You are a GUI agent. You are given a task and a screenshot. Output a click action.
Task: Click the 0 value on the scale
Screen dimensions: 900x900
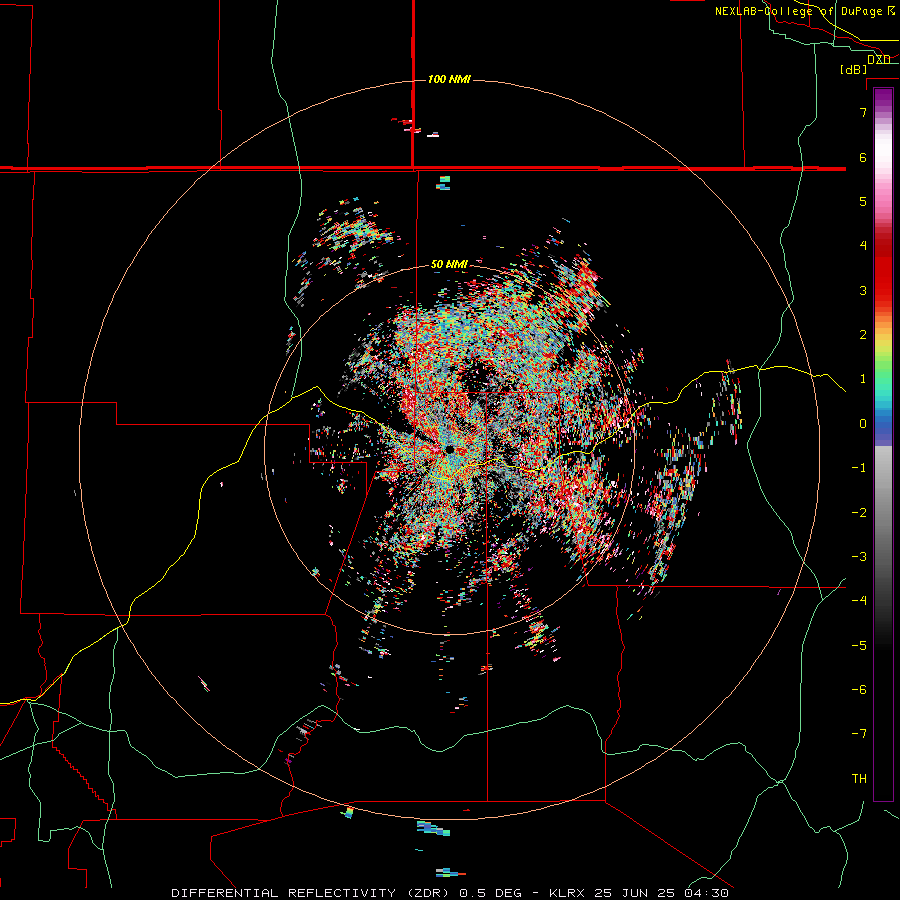click(x=863, y=424)
